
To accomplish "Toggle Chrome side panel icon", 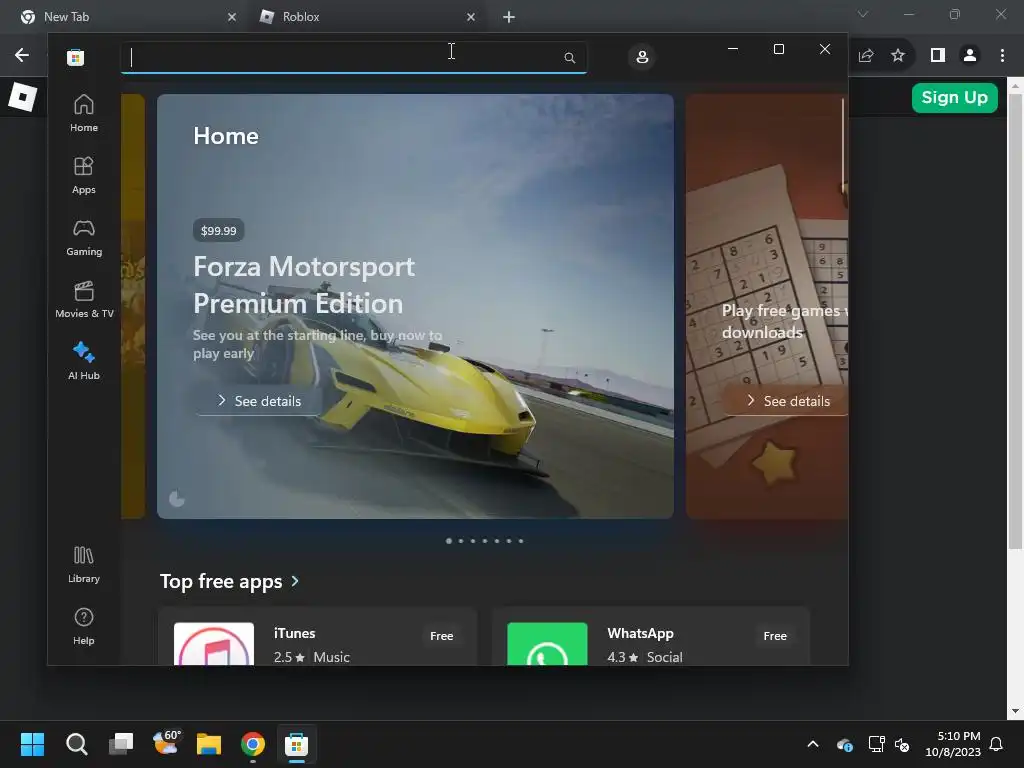I will pos(938,56).
